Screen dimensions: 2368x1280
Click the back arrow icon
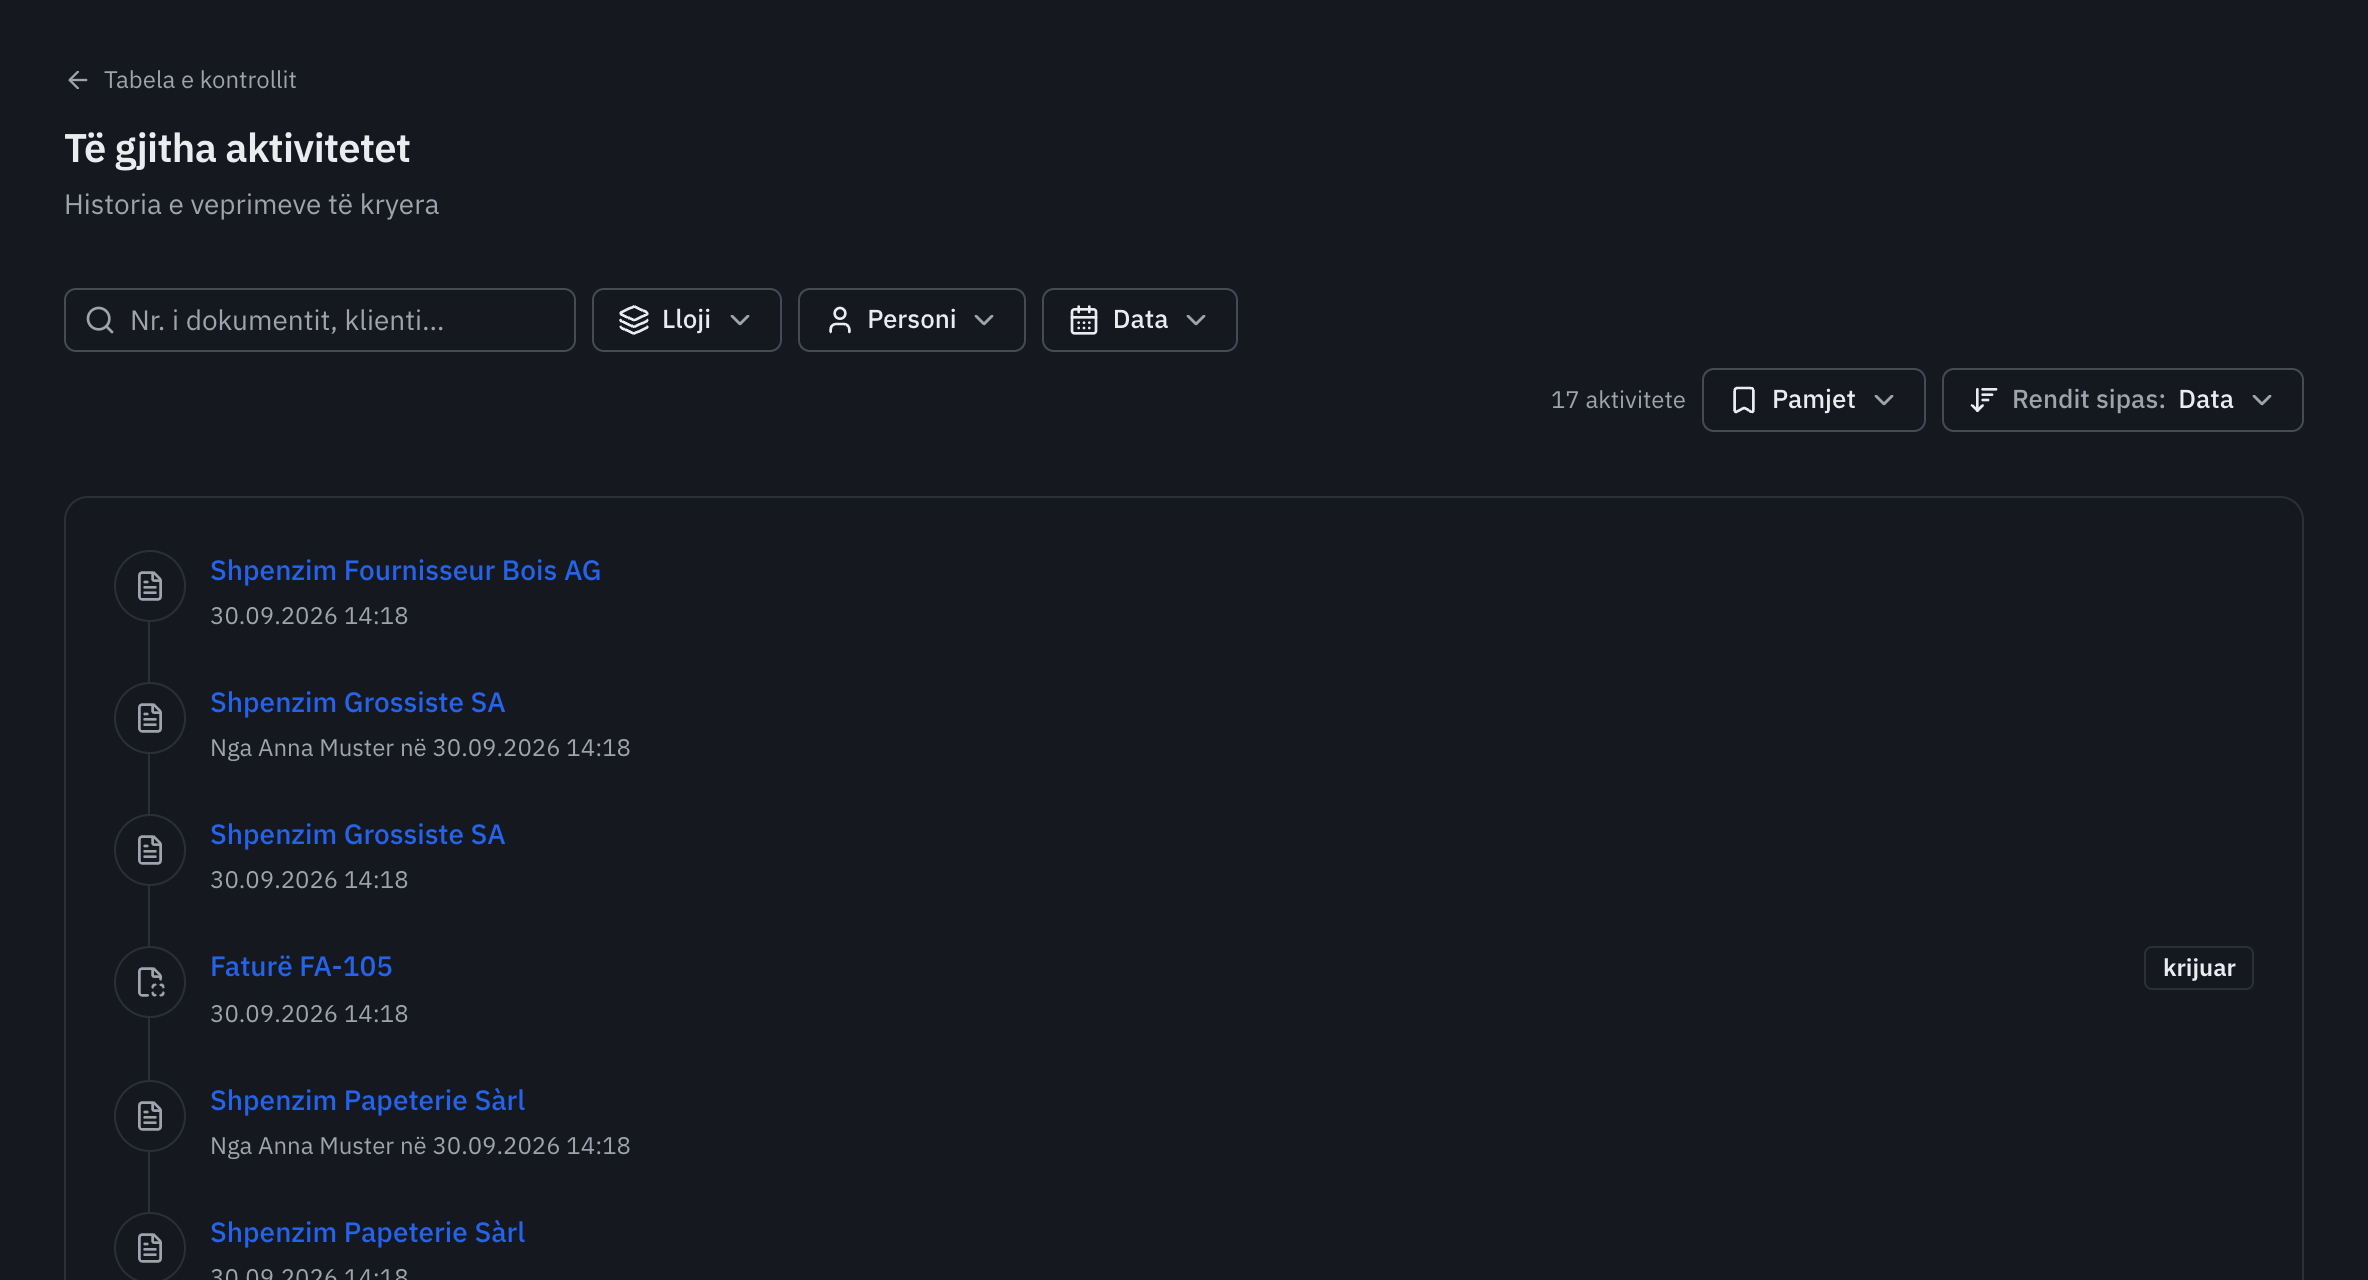pyautogui.click(x=77, y=80)
